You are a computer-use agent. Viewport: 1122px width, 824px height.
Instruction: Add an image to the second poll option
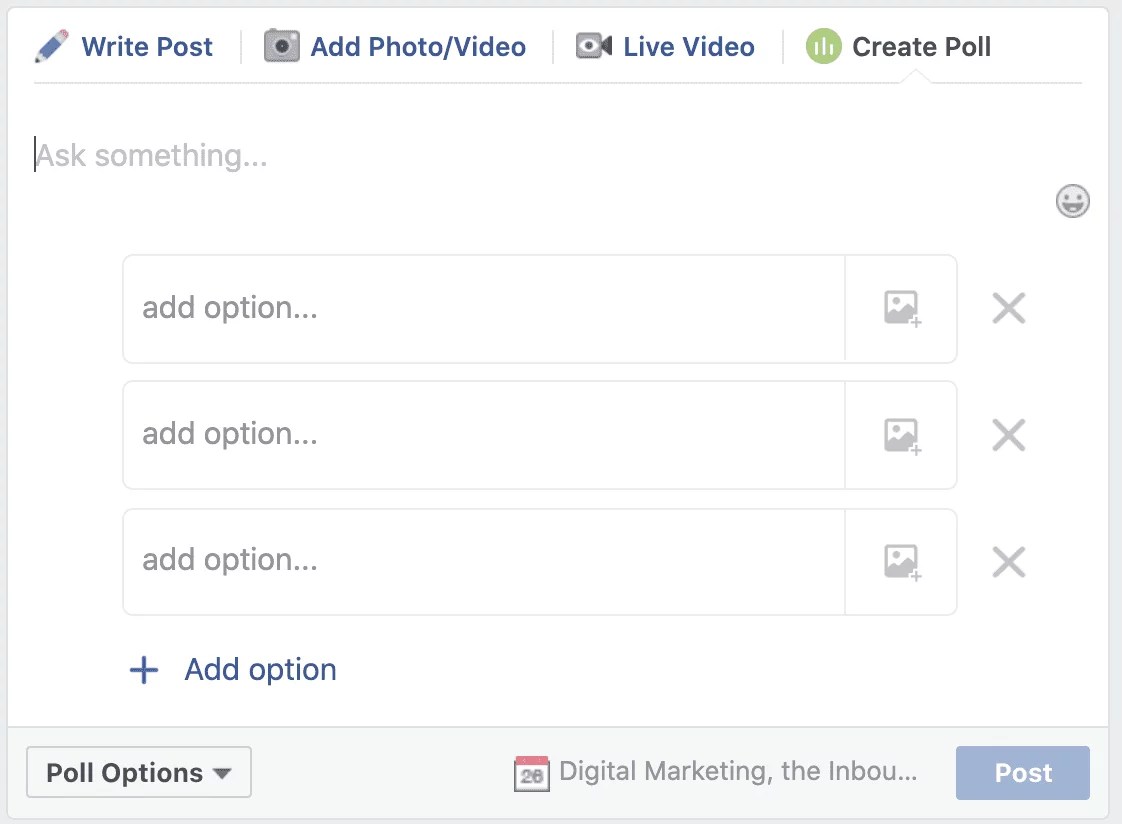coord(901,435)
